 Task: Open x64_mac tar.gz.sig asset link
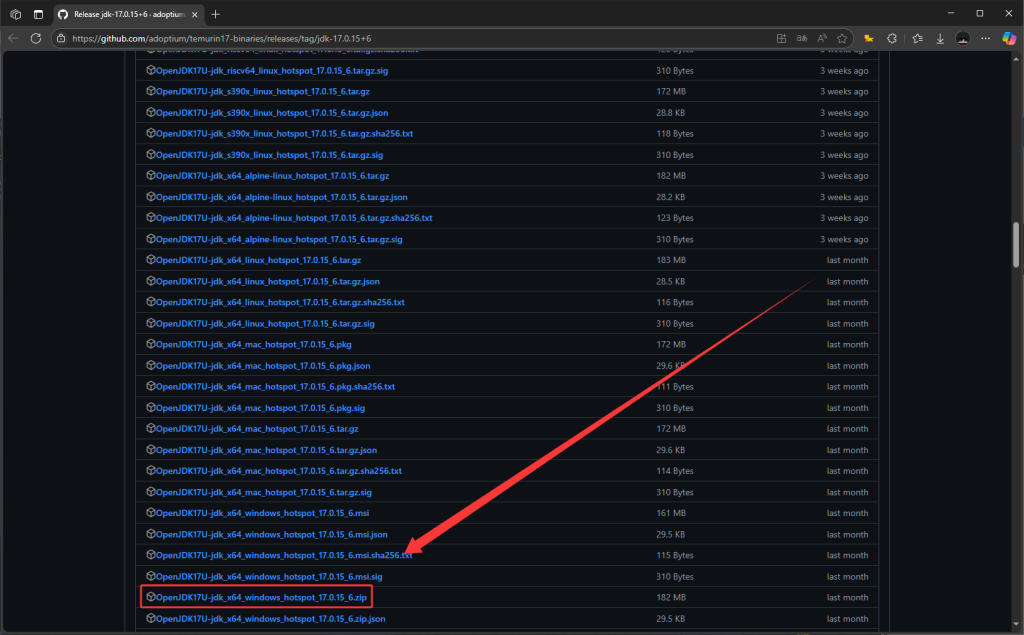point(263,493)
